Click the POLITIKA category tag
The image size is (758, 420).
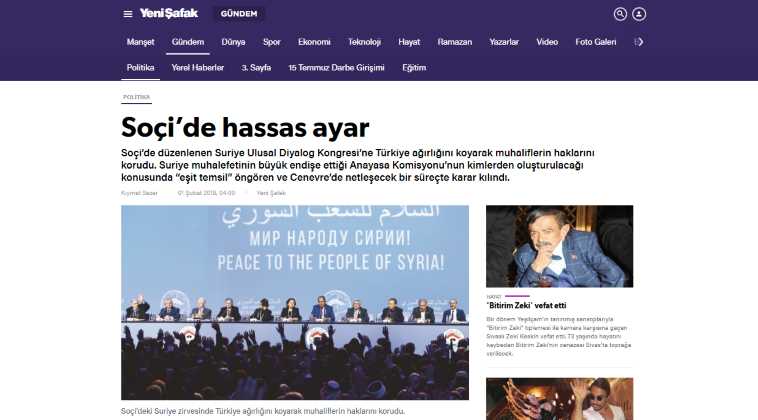click(x=136, y=97)
